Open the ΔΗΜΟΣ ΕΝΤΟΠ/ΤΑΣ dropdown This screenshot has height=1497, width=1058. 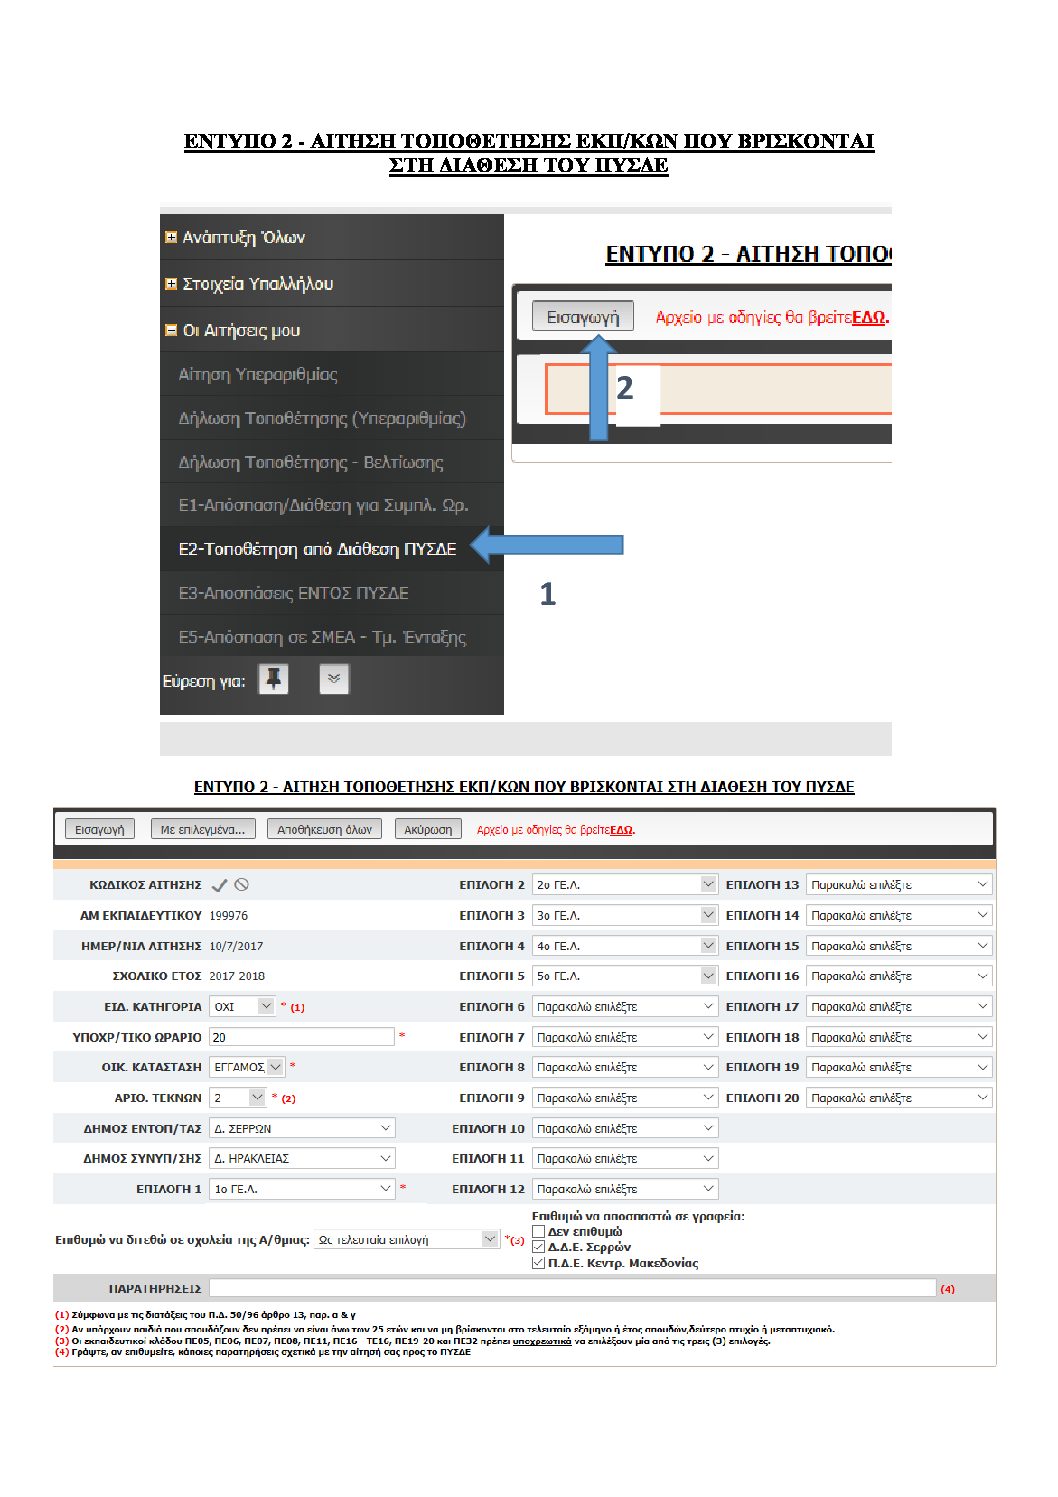click(x=302, y=1128)
